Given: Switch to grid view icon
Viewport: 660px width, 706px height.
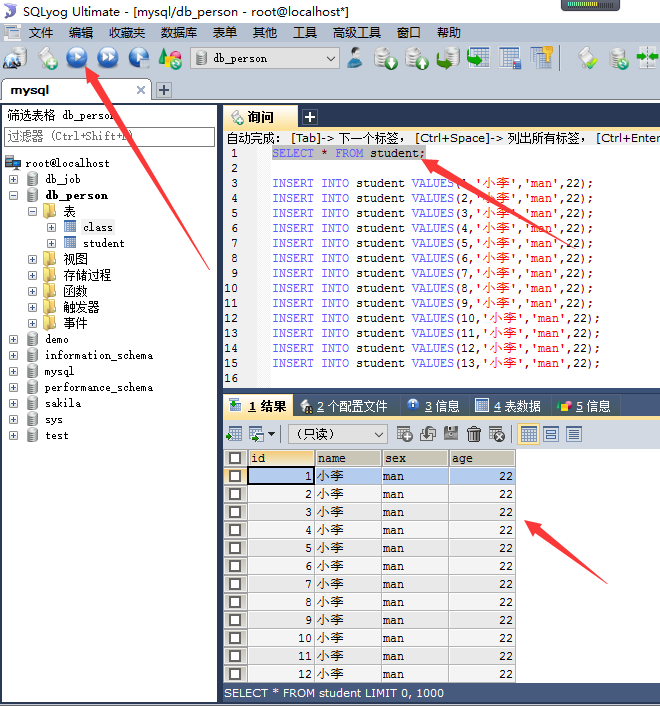Looking at the screenshot, I should pyautogui.click(x=529, y=434).
